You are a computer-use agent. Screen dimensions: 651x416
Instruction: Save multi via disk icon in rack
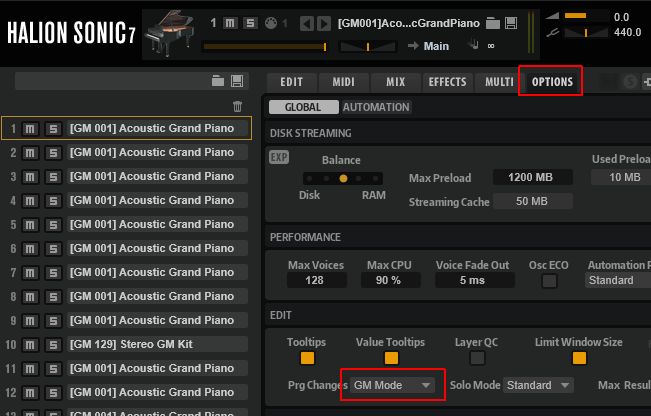pyautogui.click(x=237, y=81)
